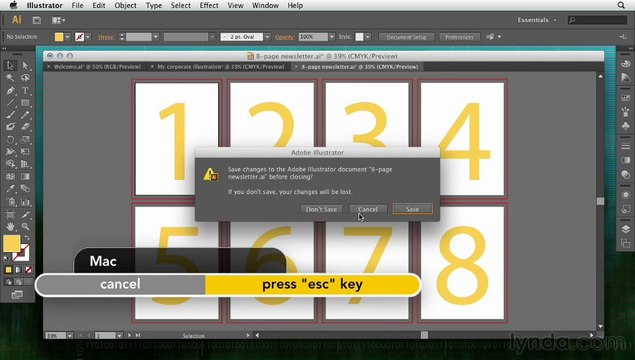Open the zoom level dropdown at bottom
The height and width of the screenshot is (360, 635).
(70, 336)
